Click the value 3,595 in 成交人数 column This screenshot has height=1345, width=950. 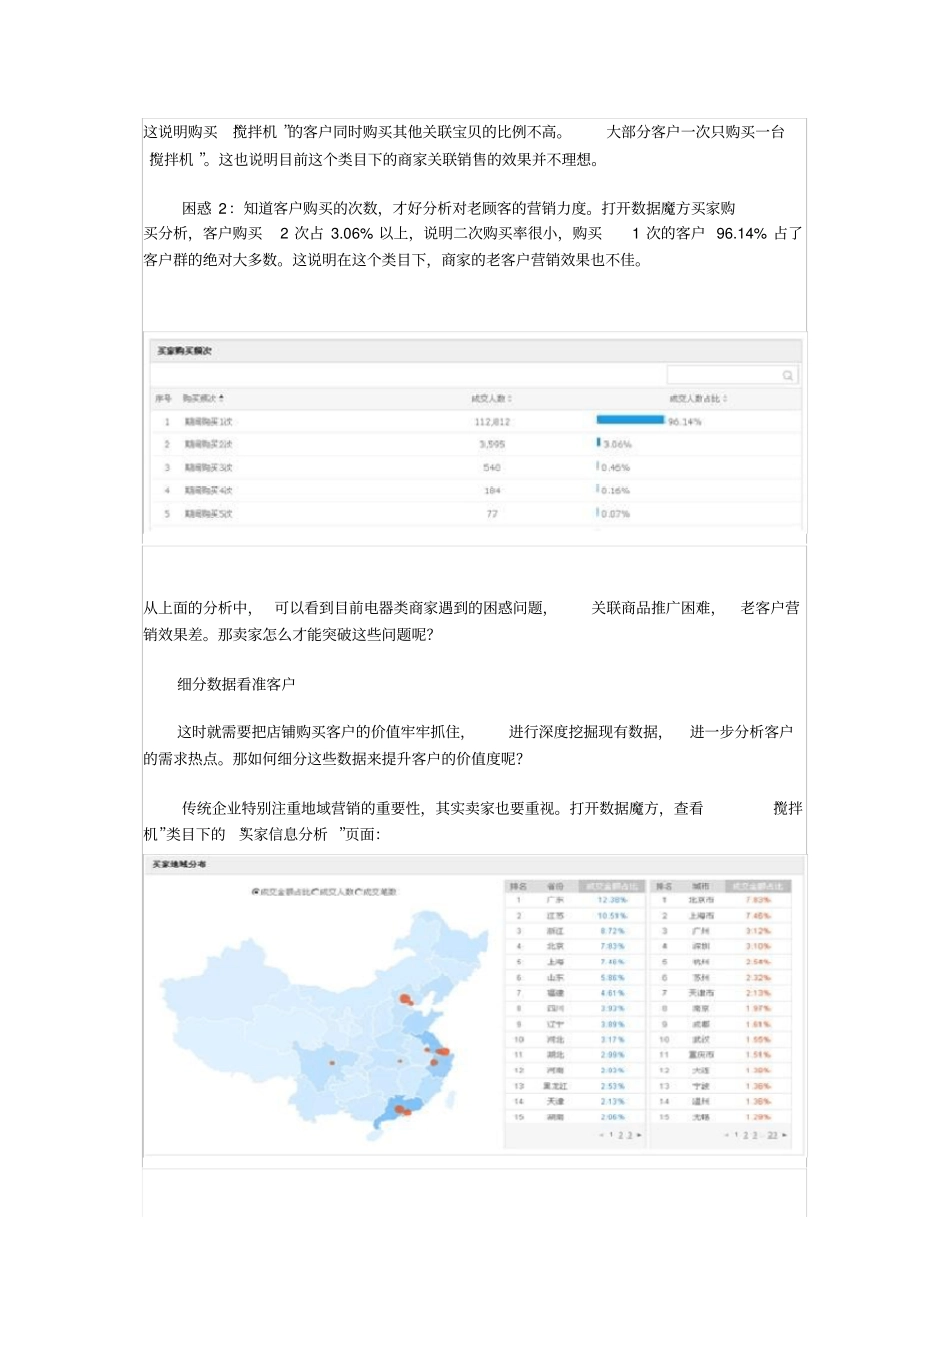[x=491, y=444]
